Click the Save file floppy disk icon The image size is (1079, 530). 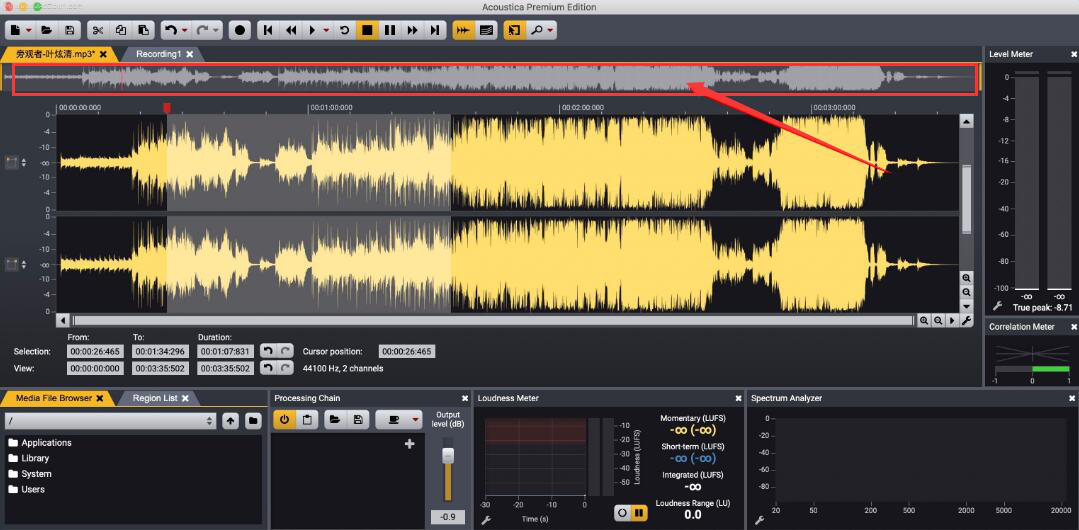(x=69, y=30)
